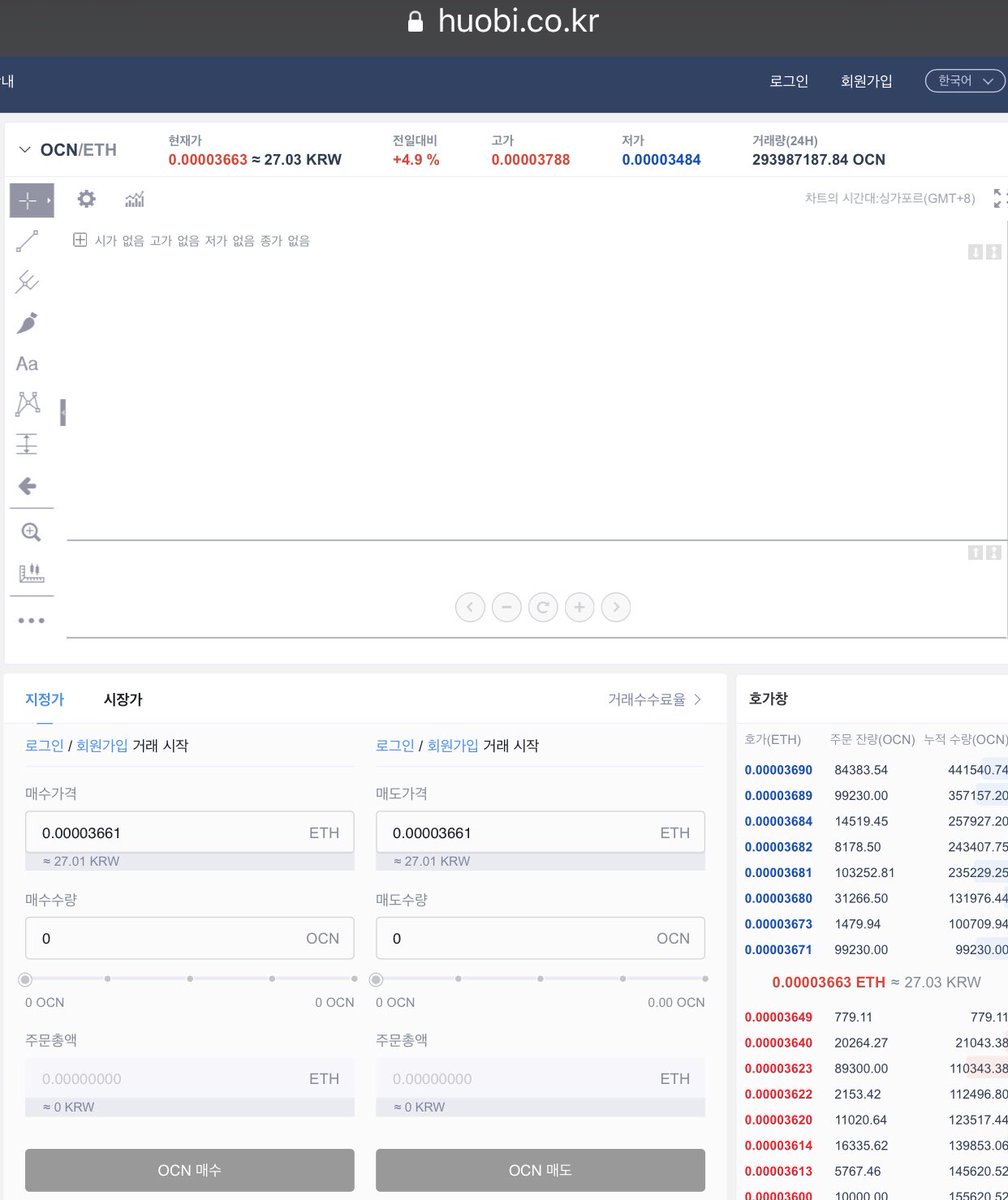Viewport: 1008px width, 1200px height.
Task: Select ask price 0.00003671 in order book
Action: 779,949
